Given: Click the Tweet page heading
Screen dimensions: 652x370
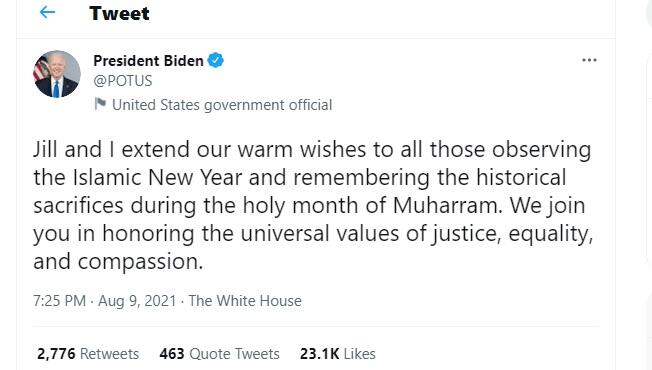Looking at the screenshot, I should point(119,13).
